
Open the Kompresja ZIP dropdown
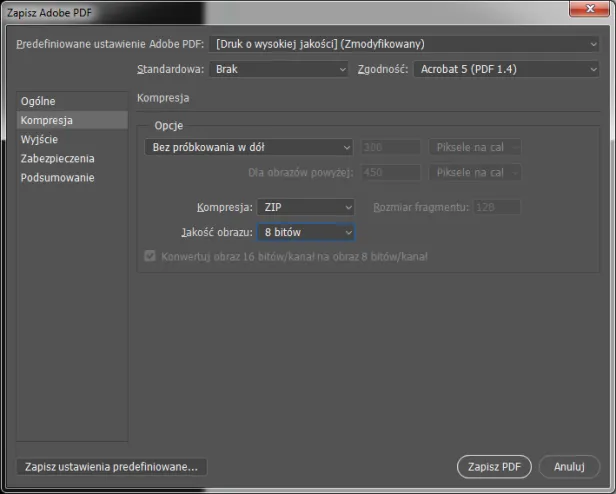click(306, 207)
